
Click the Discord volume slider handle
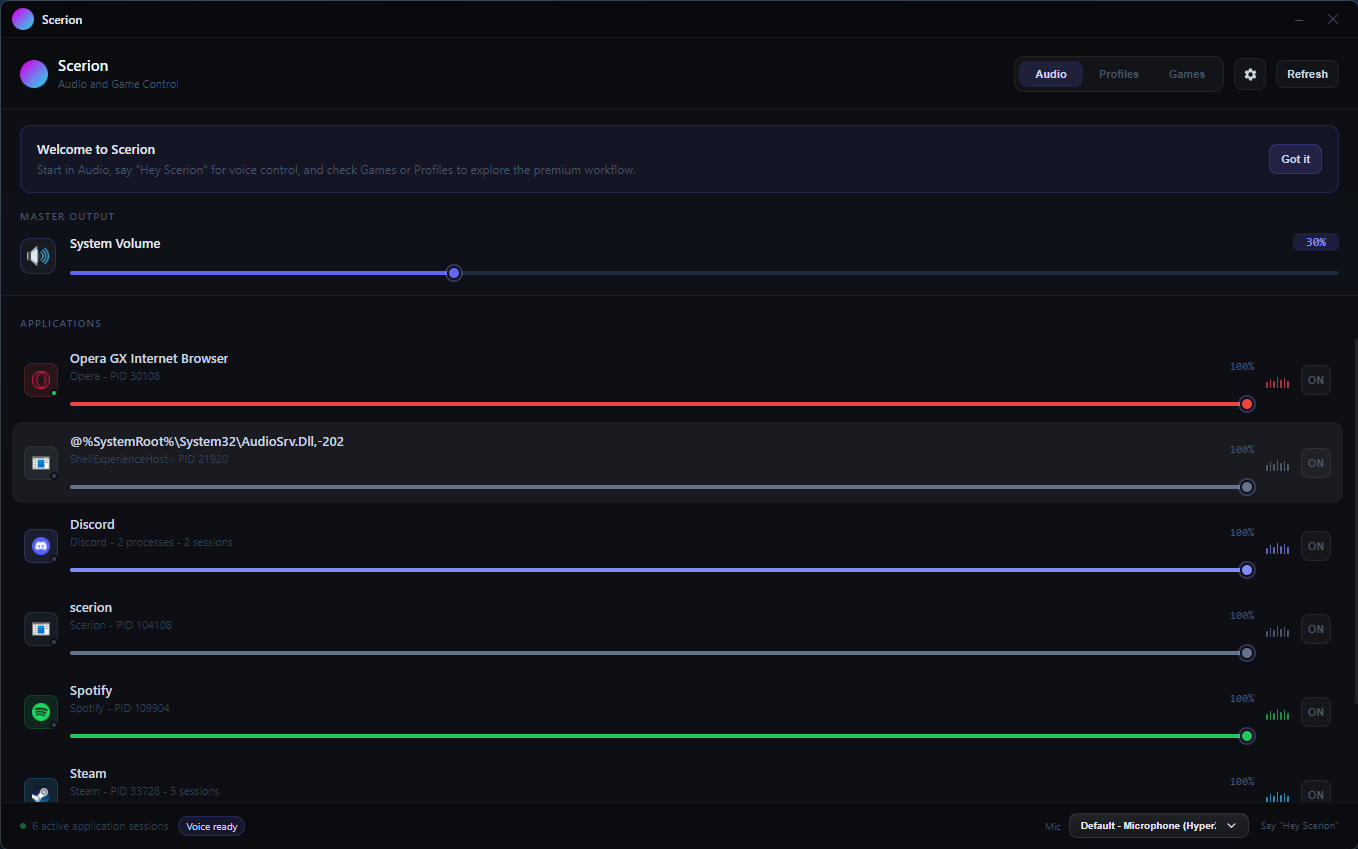(1247, 570)
